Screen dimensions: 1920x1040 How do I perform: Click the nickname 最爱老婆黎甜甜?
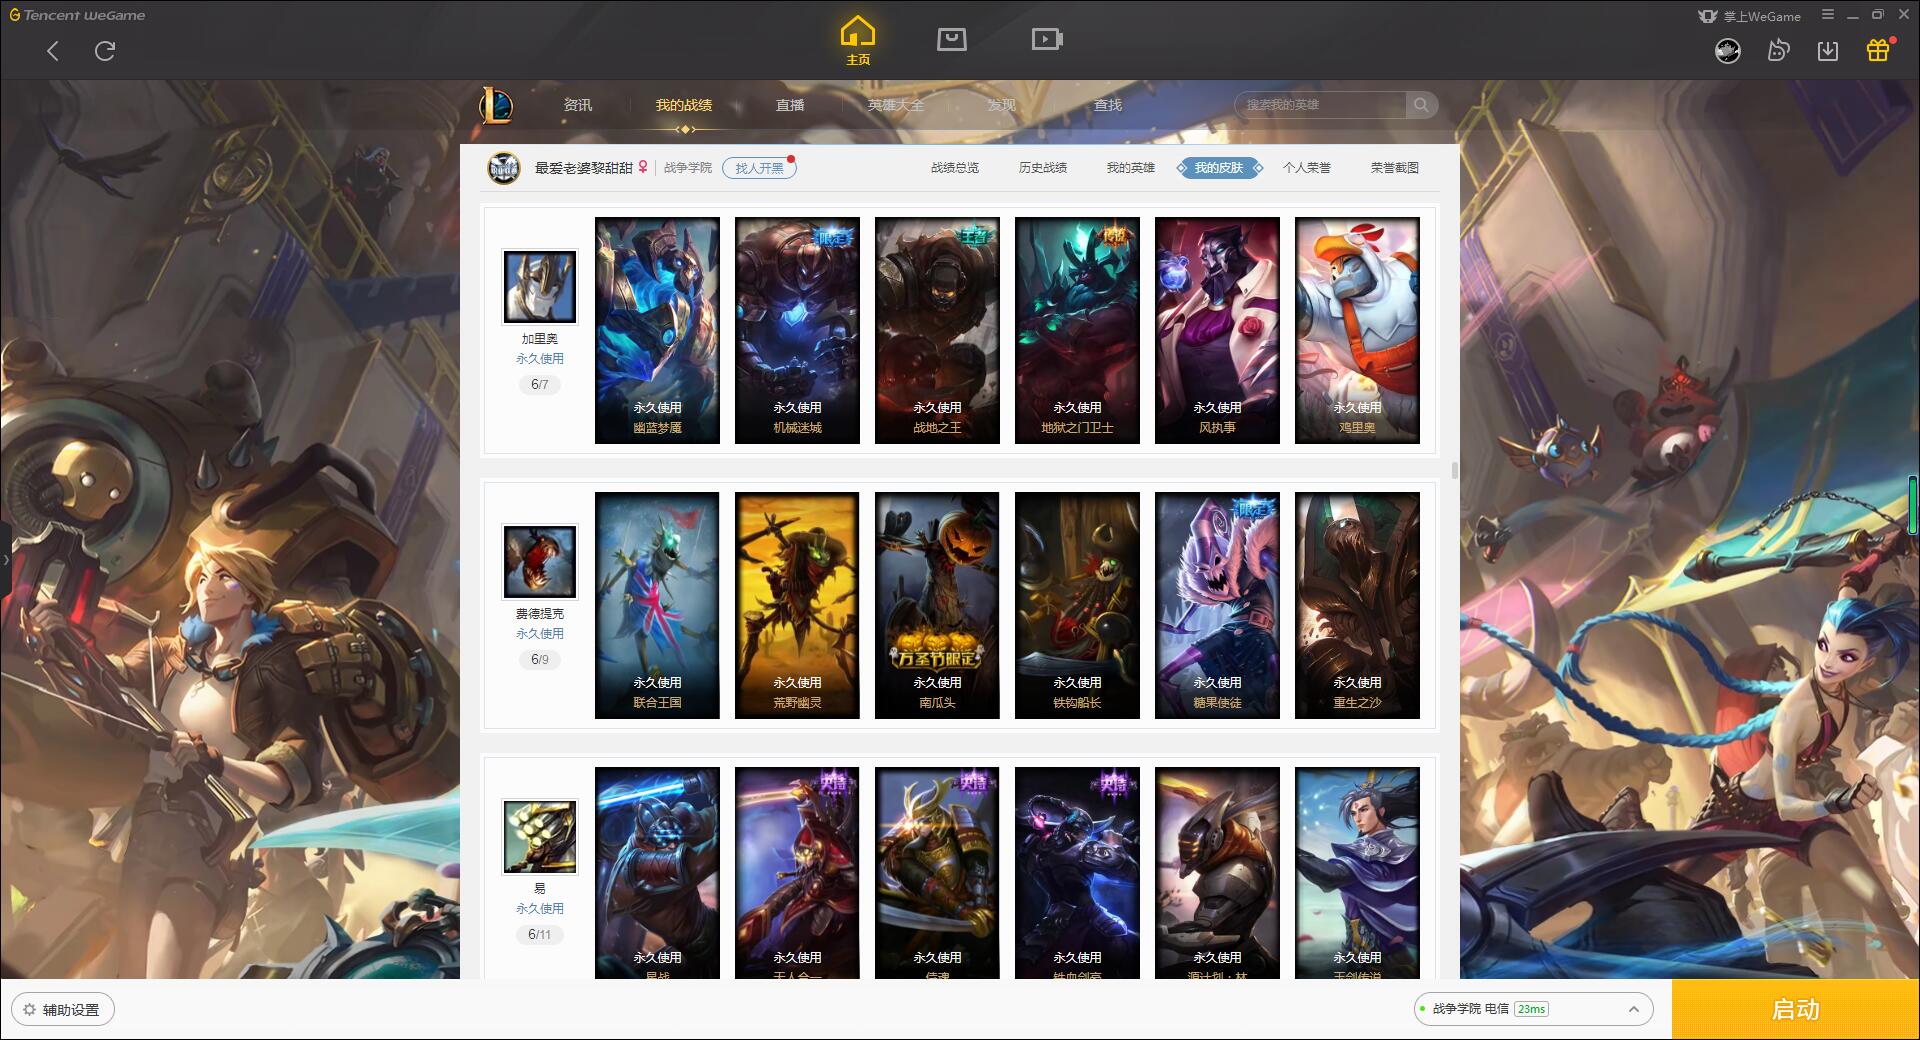584,168
